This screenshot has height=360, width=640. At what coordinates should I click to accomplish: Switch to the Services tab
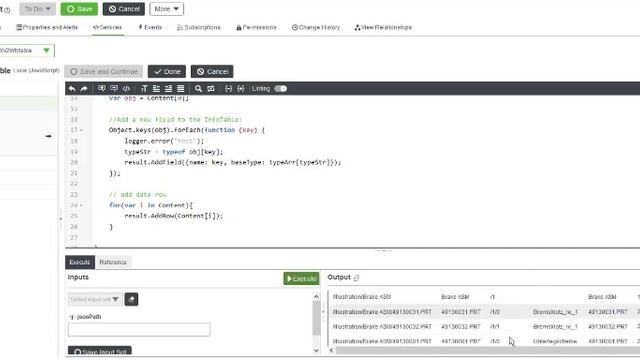(x=107, y=27)
